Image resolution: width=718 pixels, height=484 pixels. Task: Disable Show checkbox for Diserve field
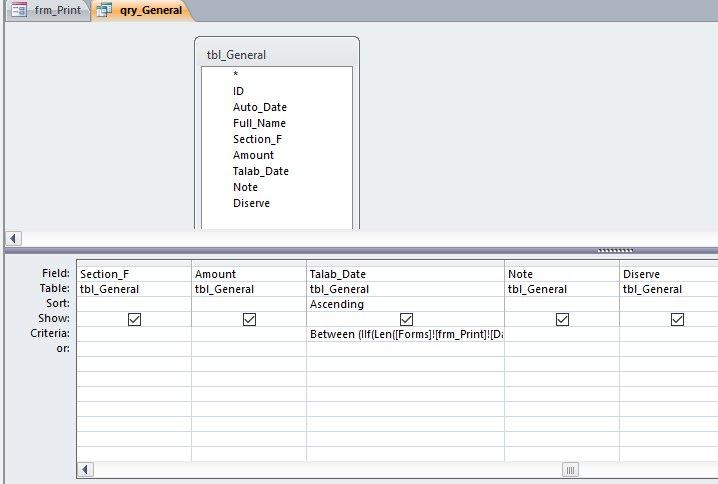click(677, 319)
